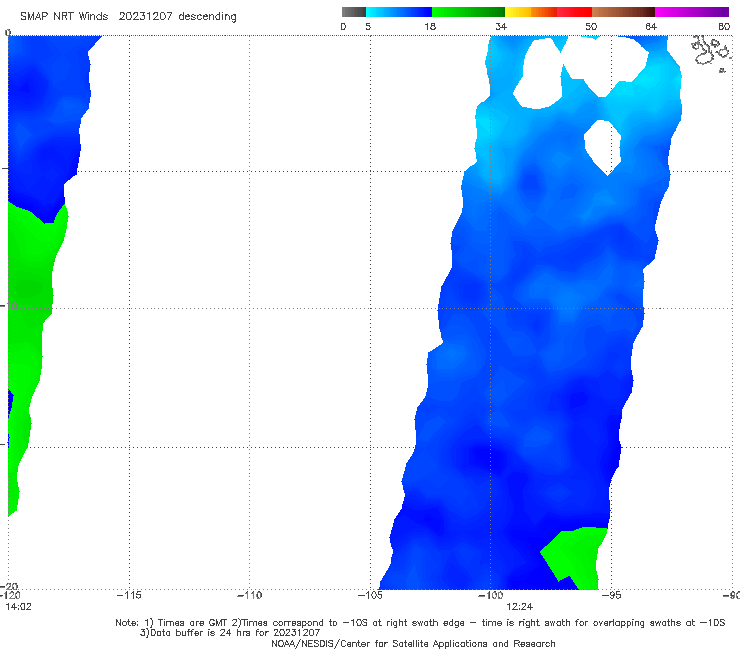Click the colorbar label "5"

[x=368, y=27]
